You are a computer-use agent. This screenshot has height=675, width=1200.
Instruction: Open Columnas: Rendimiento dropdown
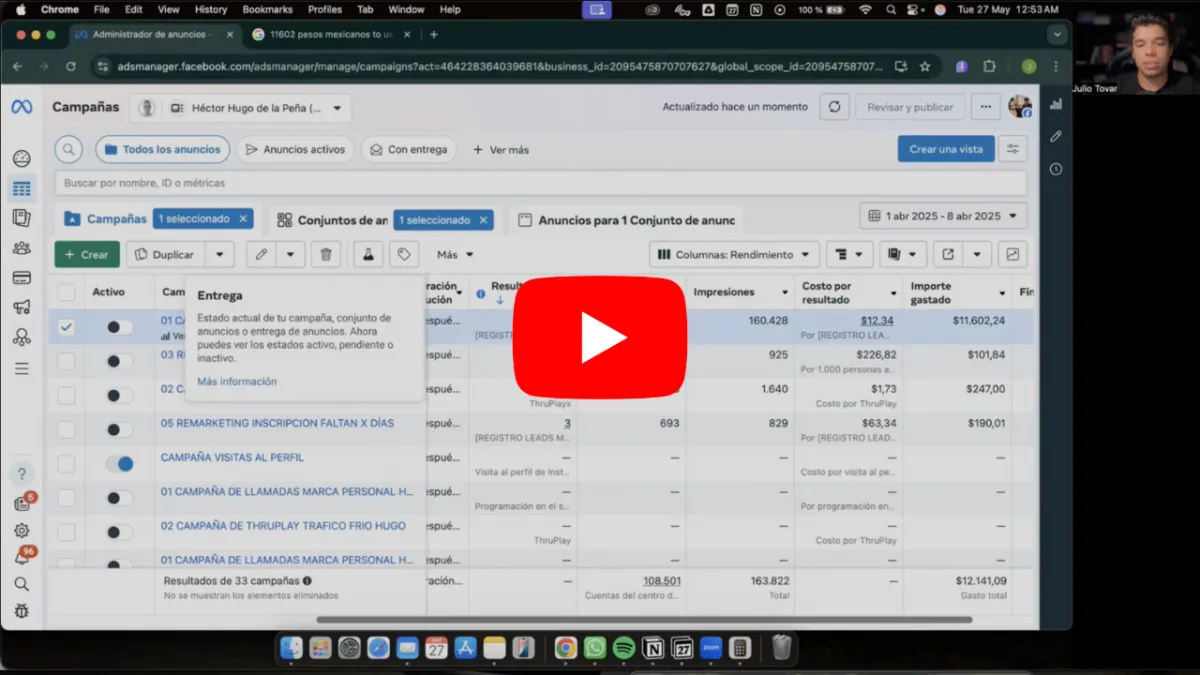click(x=734, y=255)
